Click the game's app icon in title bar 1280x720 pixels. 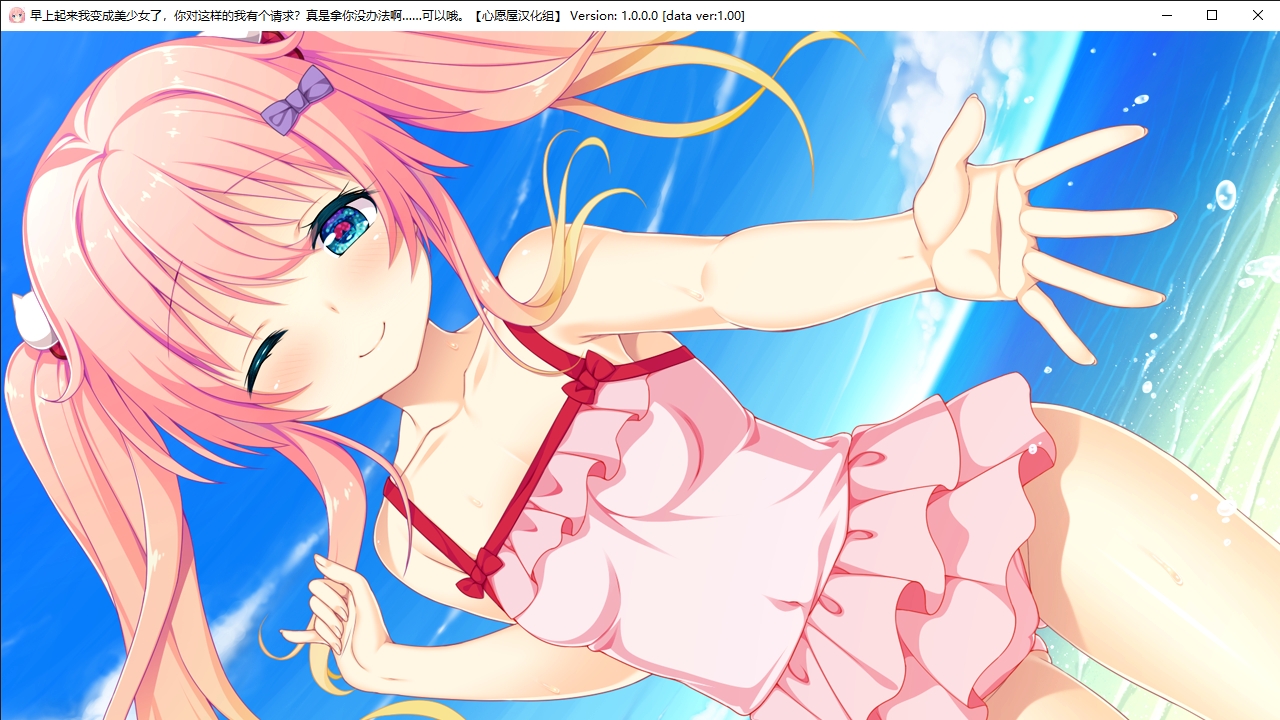coord(15,15)
